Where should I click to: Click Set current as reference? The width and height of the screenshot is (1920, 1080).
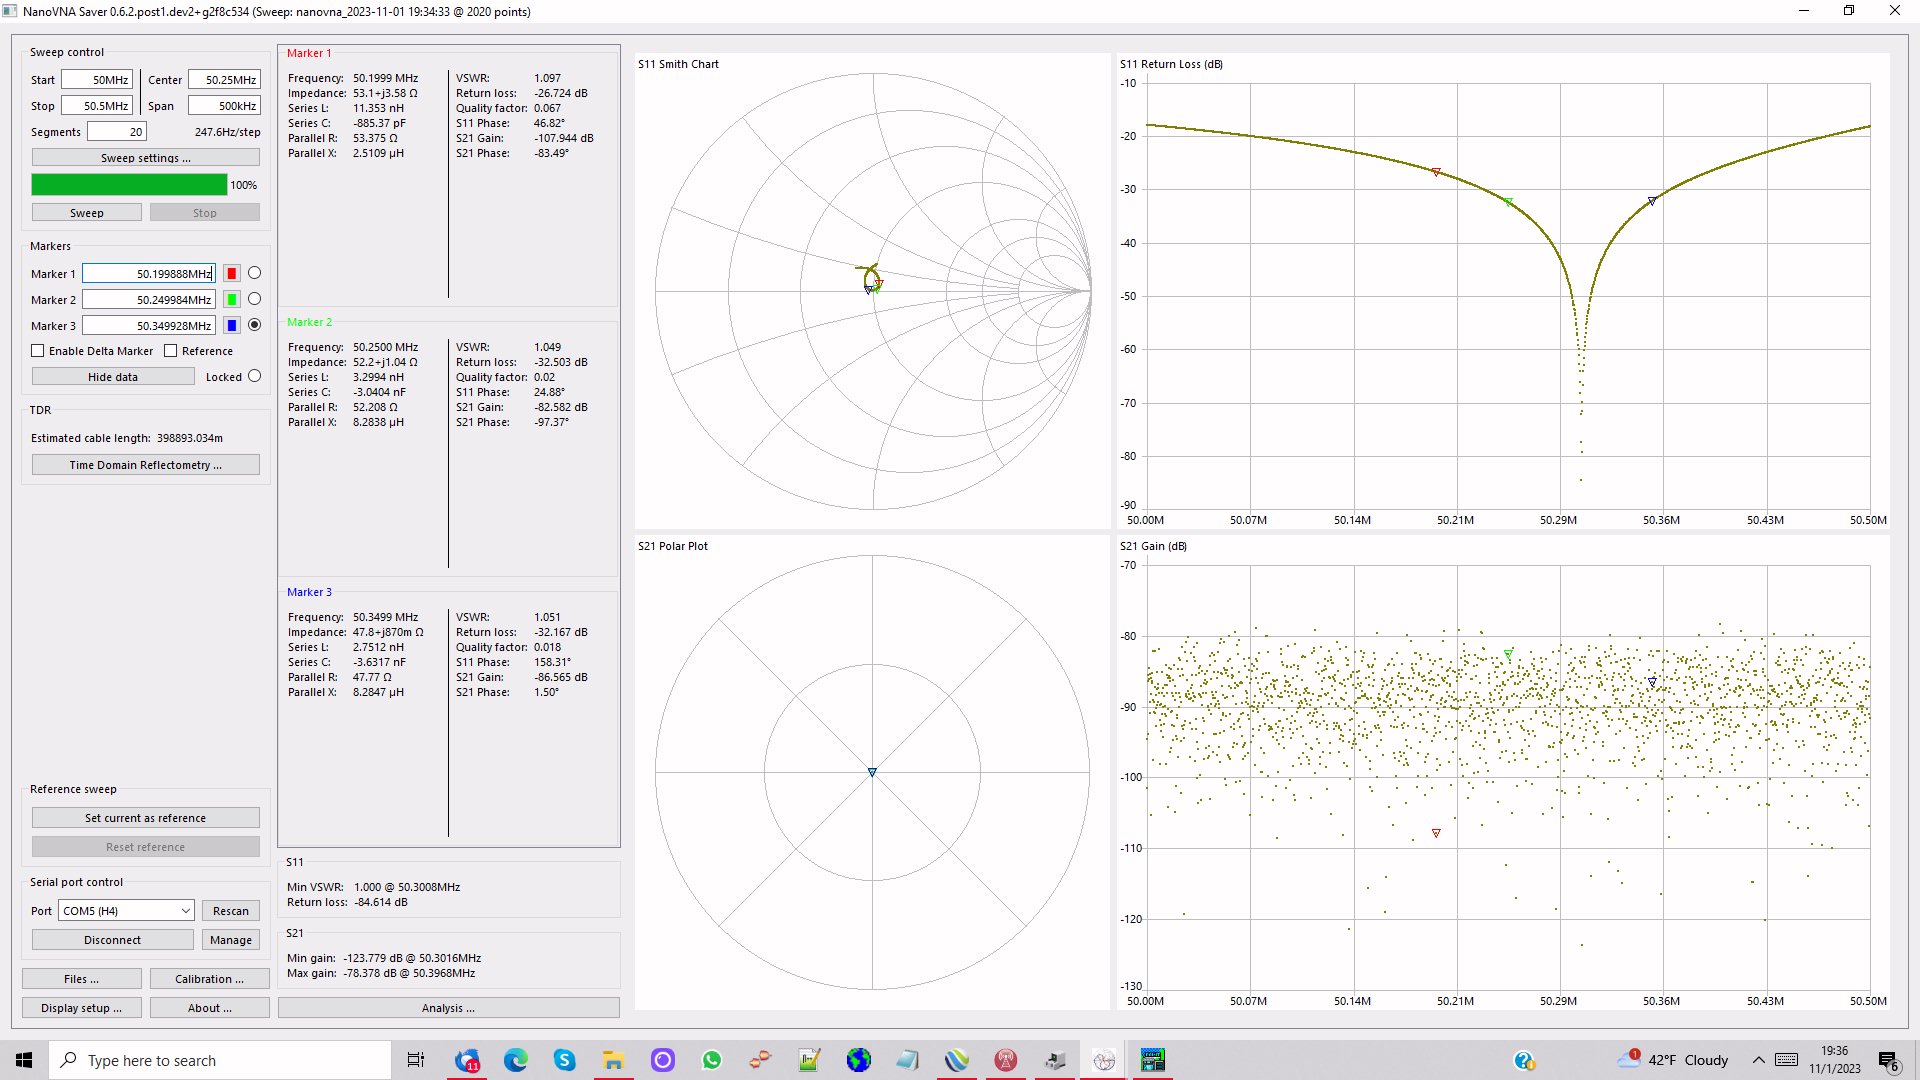pyautogui.click(x=145, y=818)
